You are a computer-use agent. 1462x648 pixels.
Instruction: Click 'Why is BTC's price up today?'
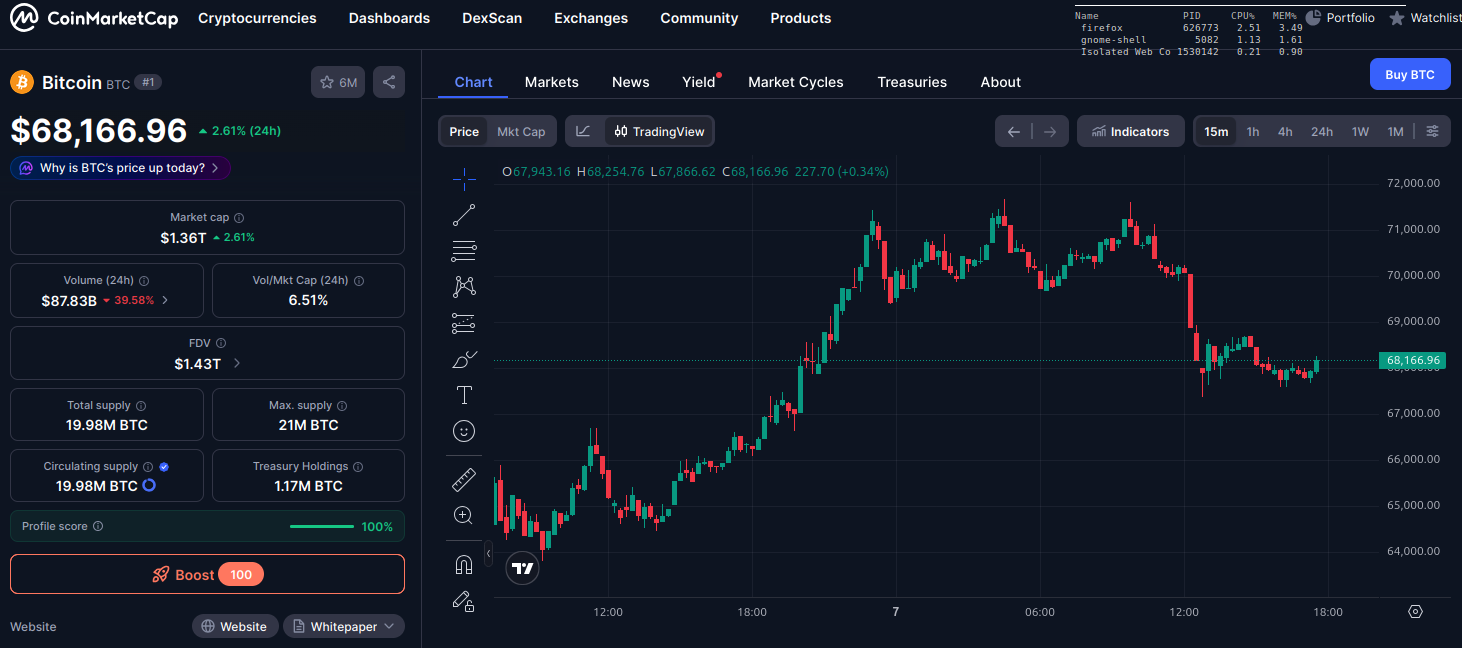point(121,168)
